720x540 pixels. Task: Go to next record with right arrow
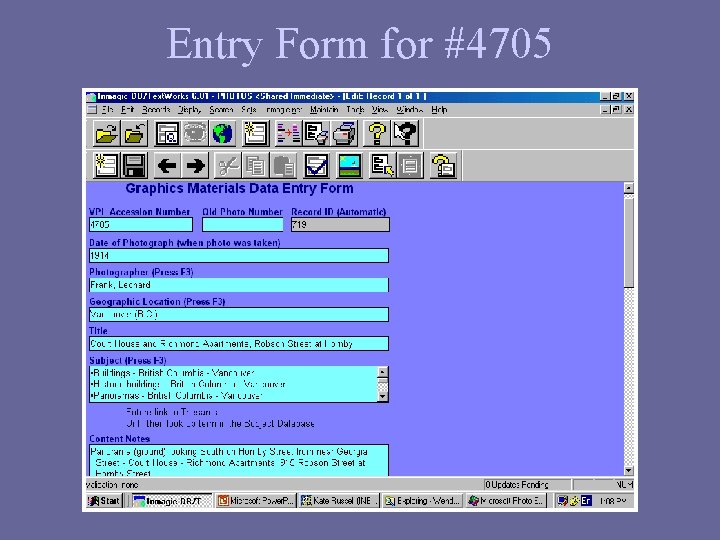click(195, 165)
